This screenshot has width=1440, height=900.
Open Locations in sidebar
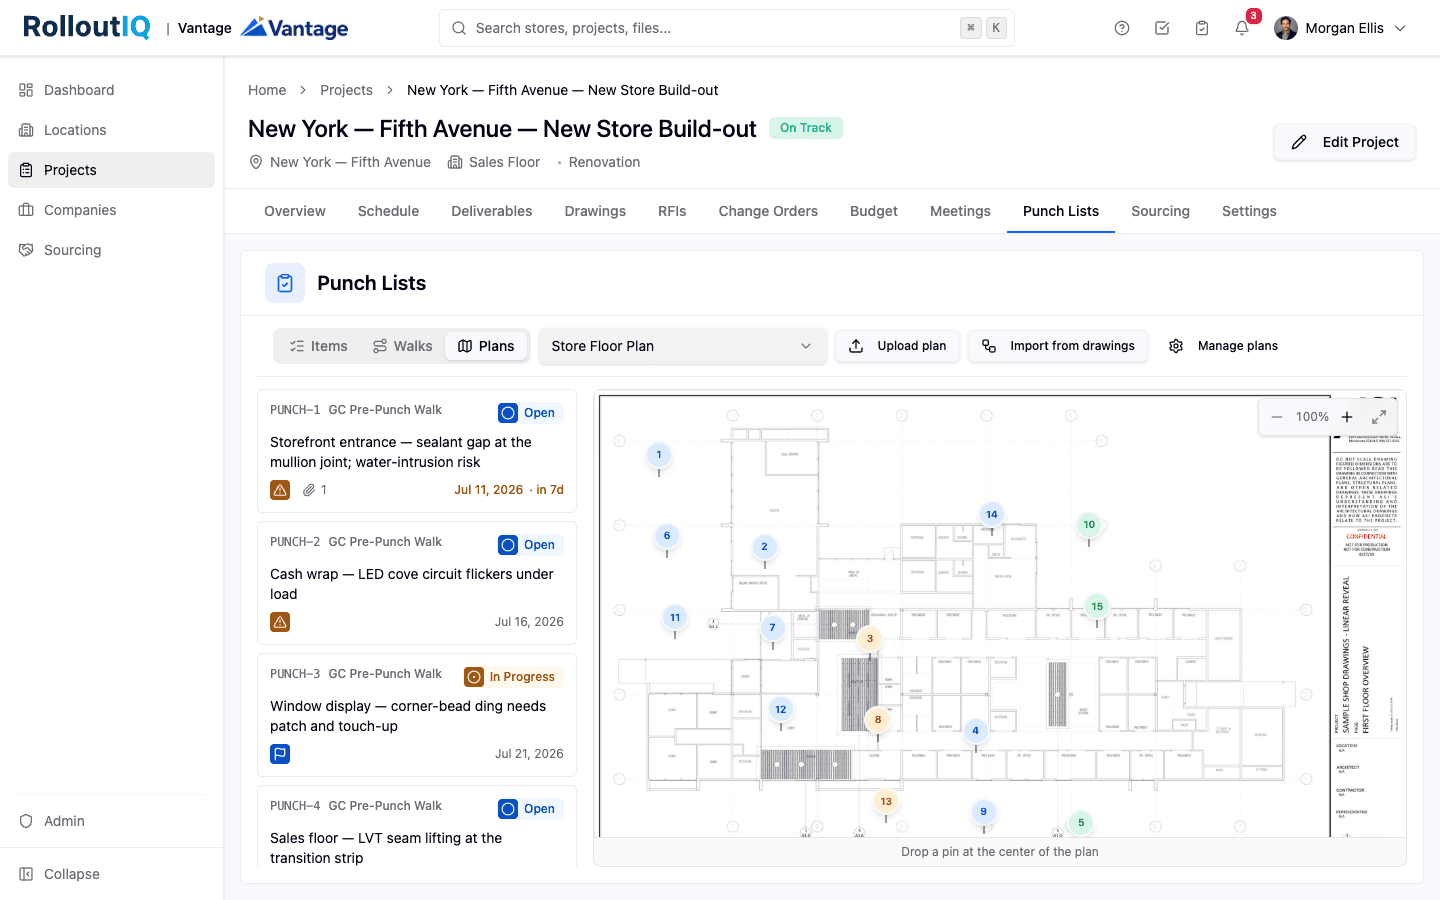[x=111, y=130]
